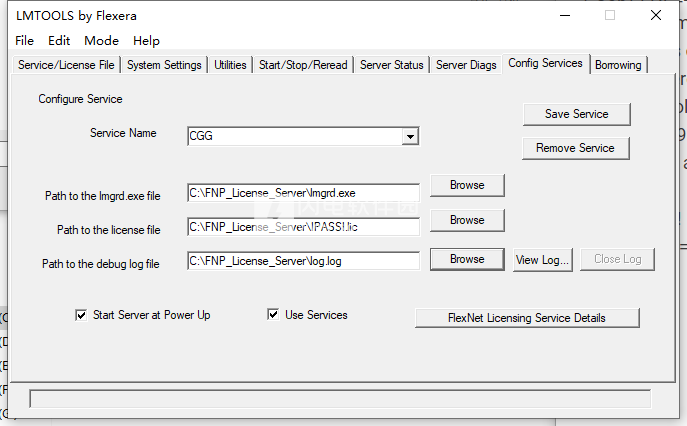Minimize the LMTOOLS window
Viewport: 687px width, 426px height.
pyautogui.click(x=565, y=15)
